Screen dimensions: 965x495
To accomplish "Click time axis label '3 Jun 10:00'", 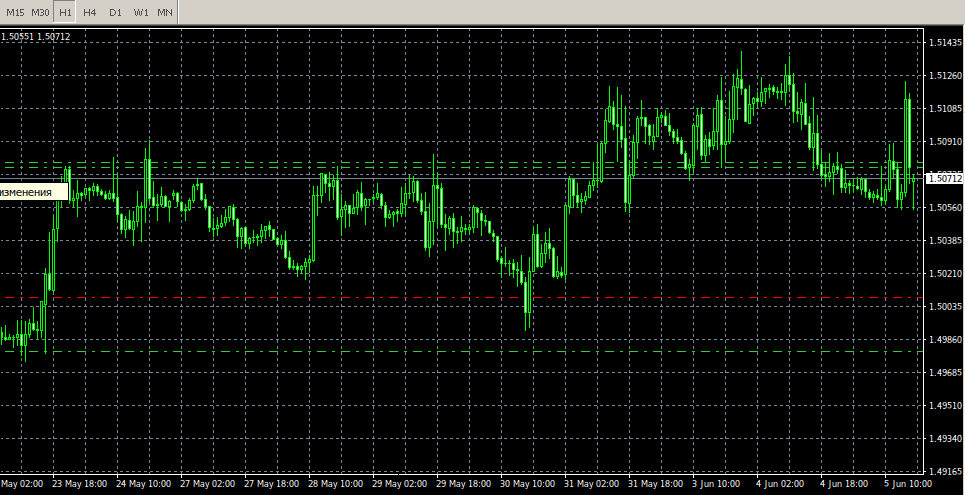I will coord(716,484).
